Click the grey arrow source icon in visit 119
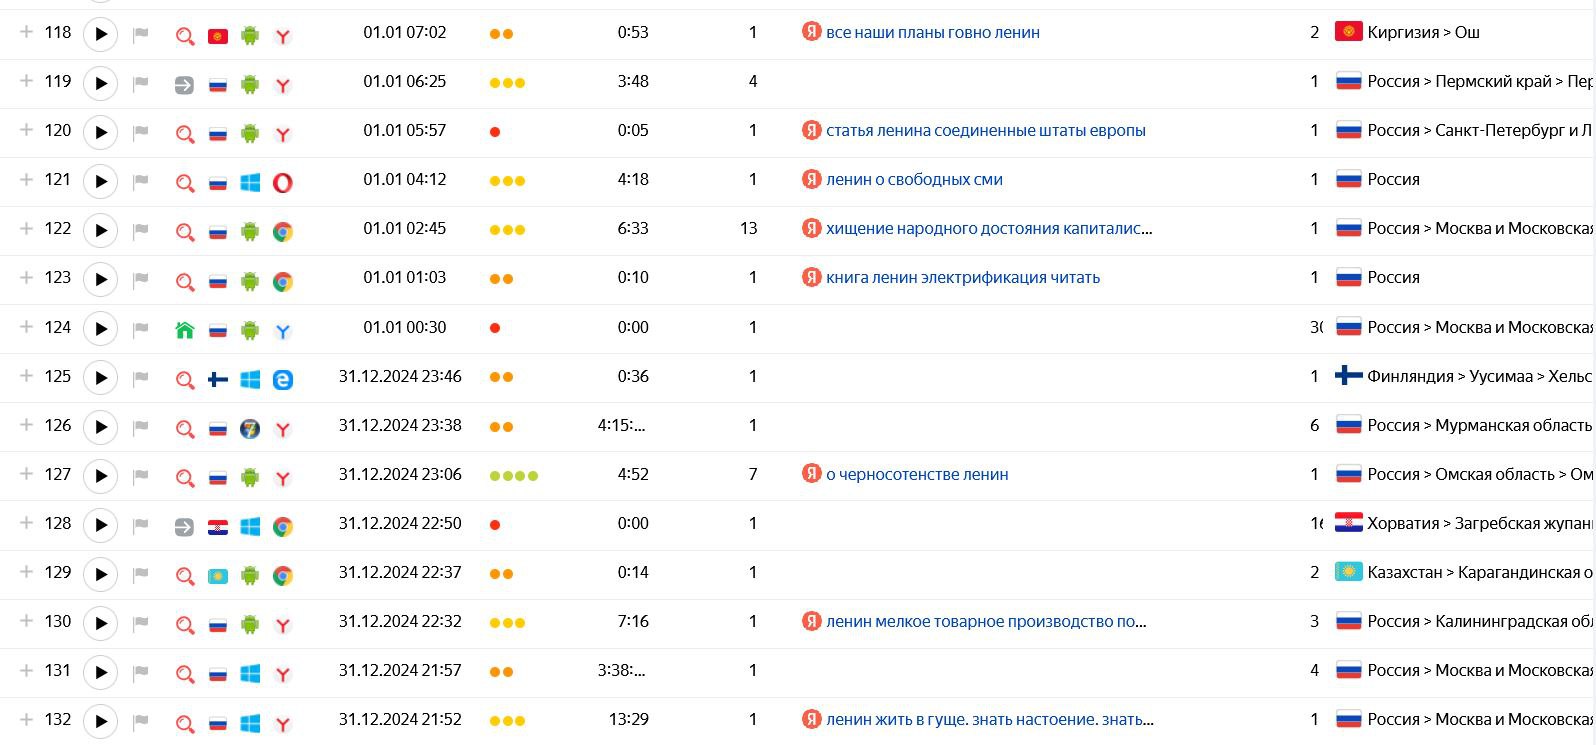This screenshot has width=1596, height=745. tap(184, 85)
